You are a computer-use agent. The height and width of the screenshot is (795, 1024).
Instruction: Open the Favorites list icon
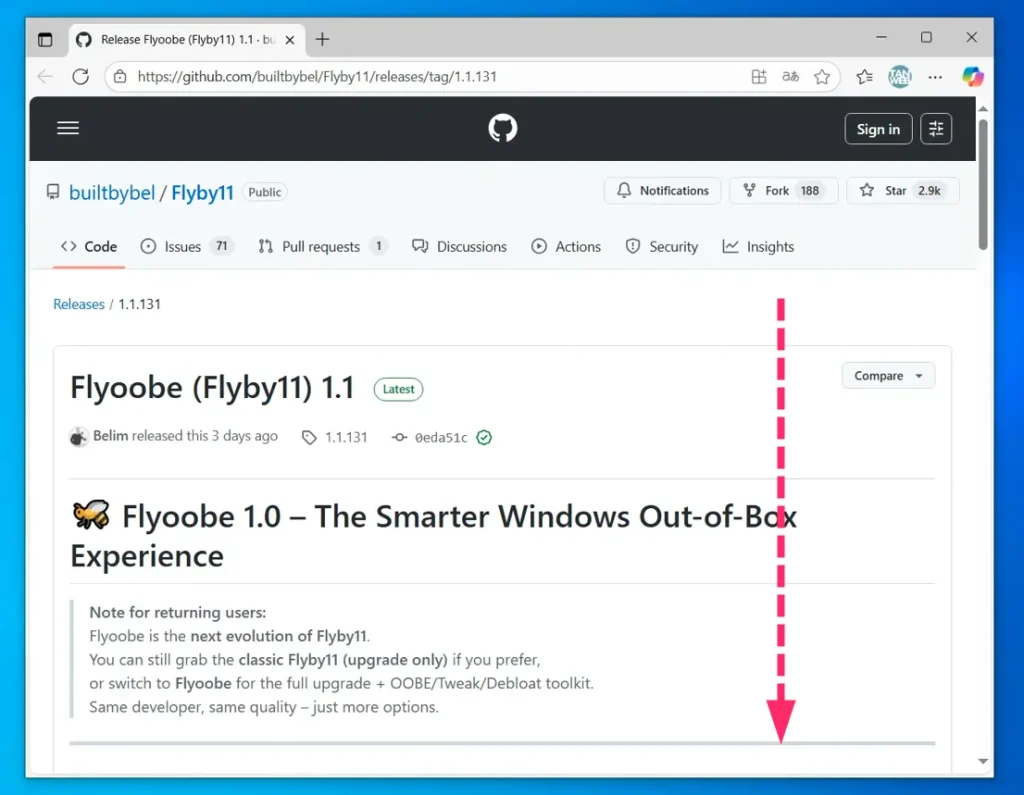pyautogui.click(x=865, y=76)
